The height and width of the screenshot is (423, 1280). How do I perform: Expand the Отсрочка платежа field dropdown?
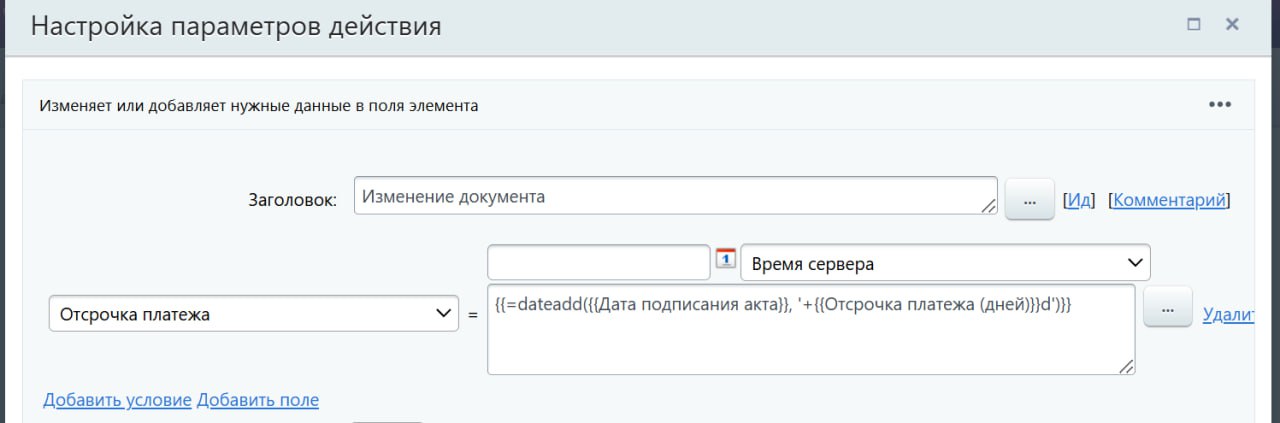tap(253, 315)
